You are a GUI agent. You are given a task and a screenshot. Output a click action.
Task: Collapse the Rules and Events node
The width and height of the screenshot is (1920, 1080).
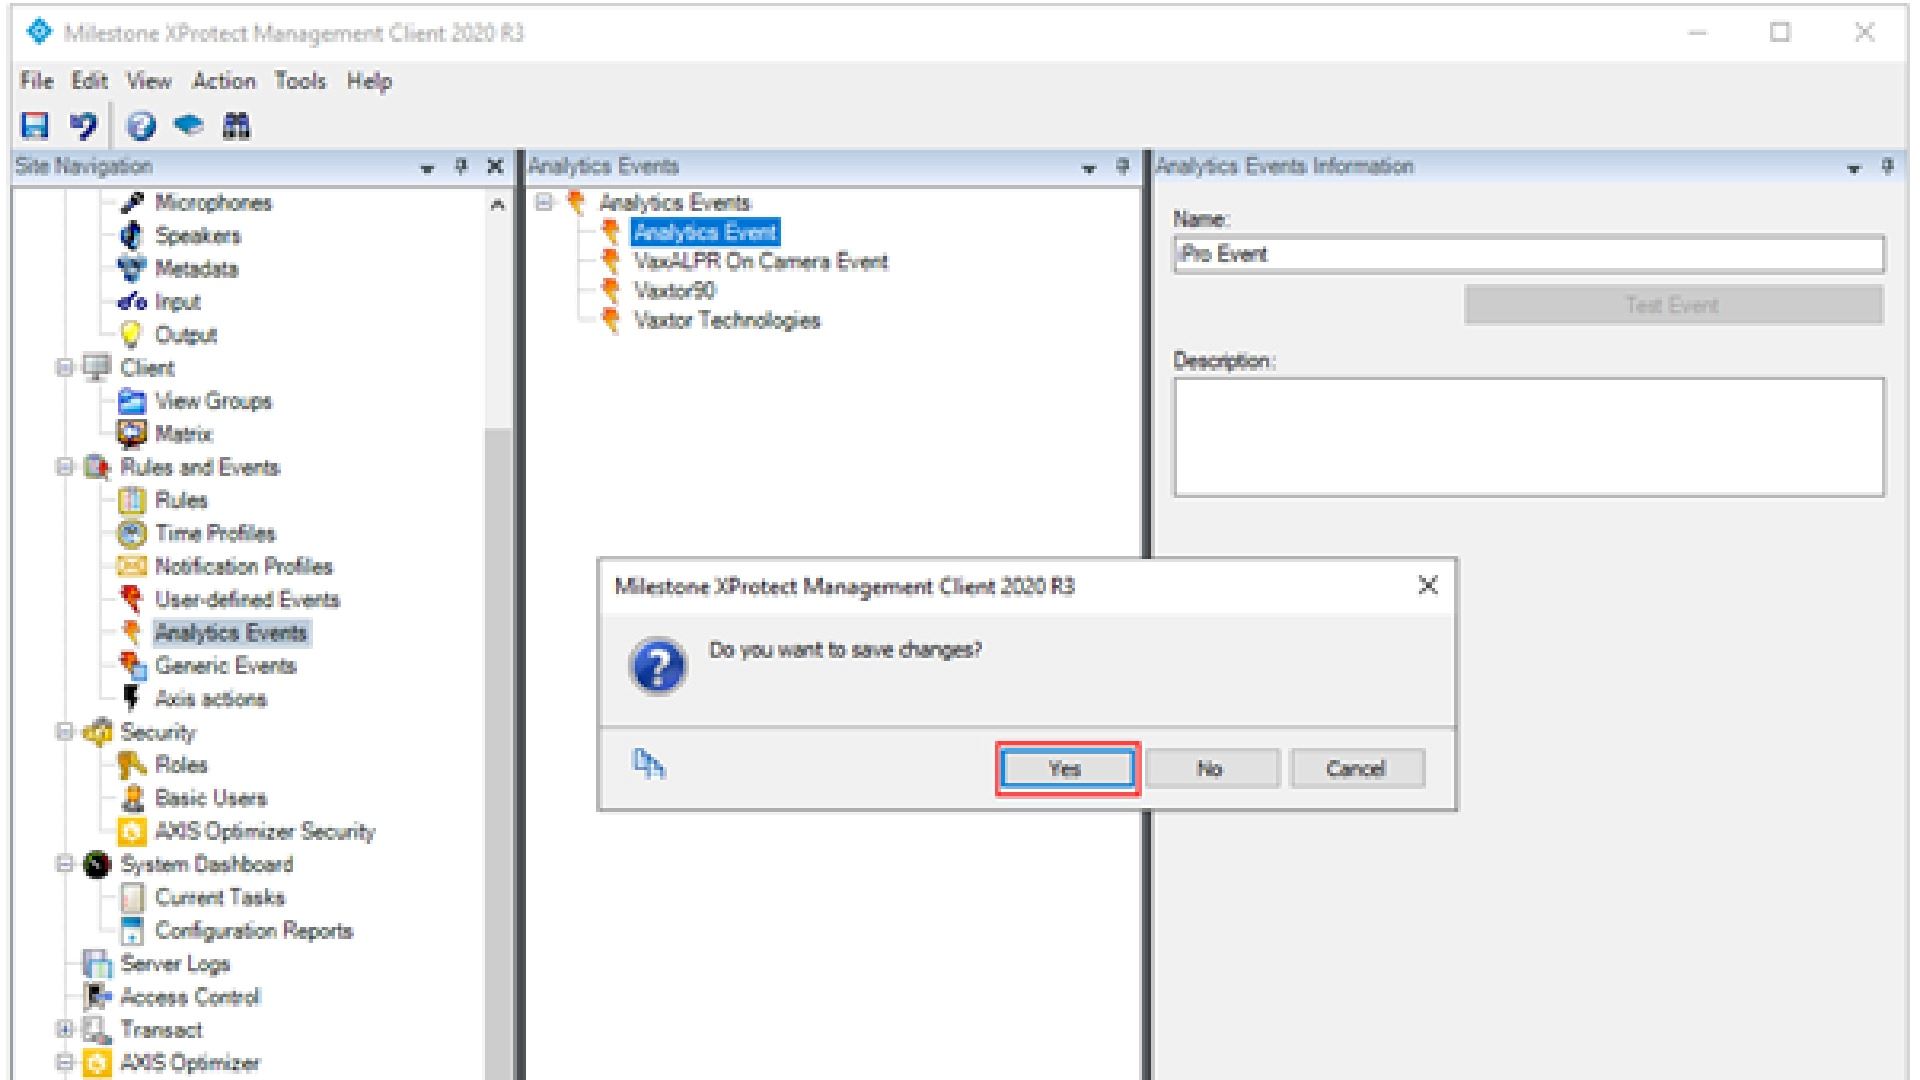point(65,467)
